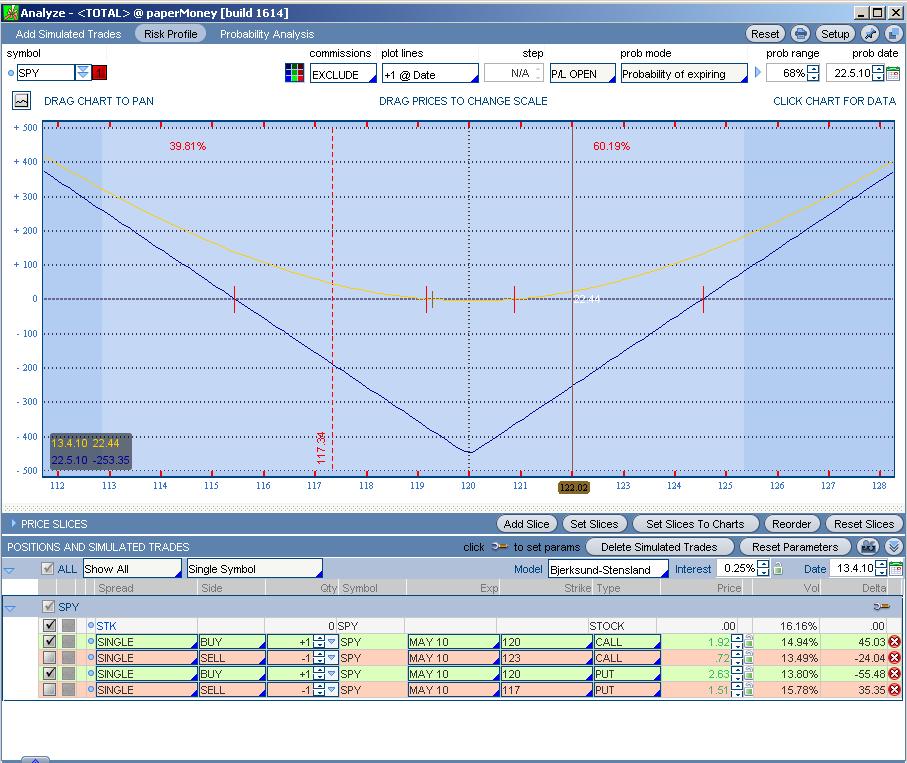Open the Add Simulated Trades tab

click(68, 34)
